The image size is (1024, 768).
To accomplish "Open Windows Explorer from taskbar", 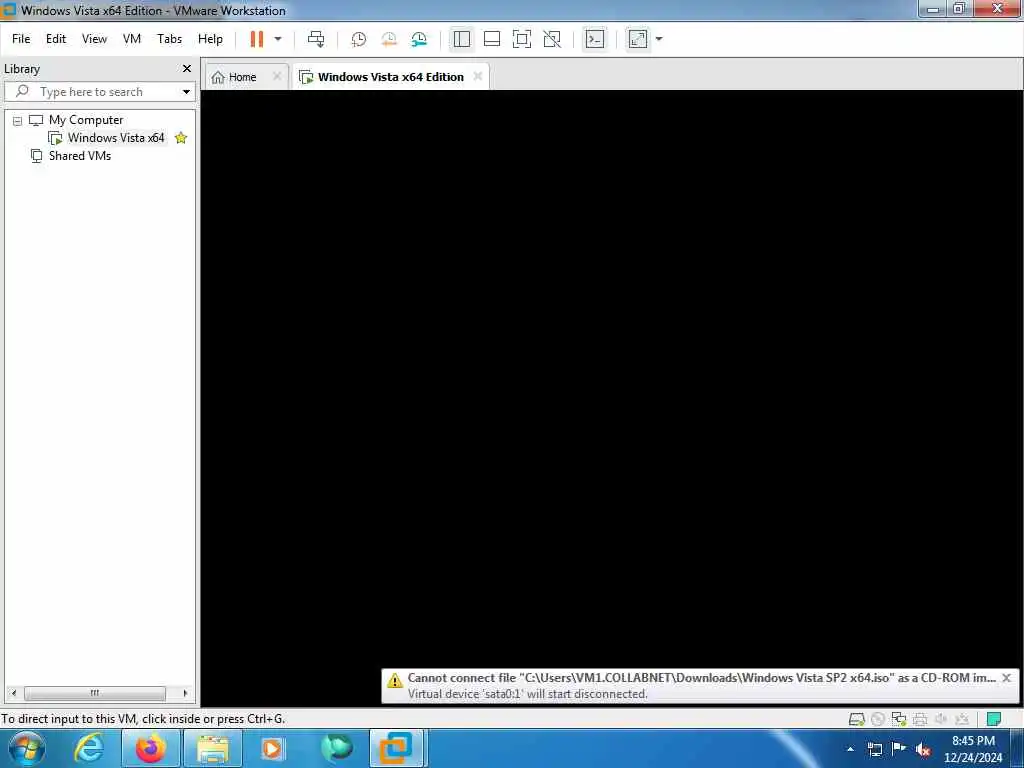I will [x=213, y=748].
